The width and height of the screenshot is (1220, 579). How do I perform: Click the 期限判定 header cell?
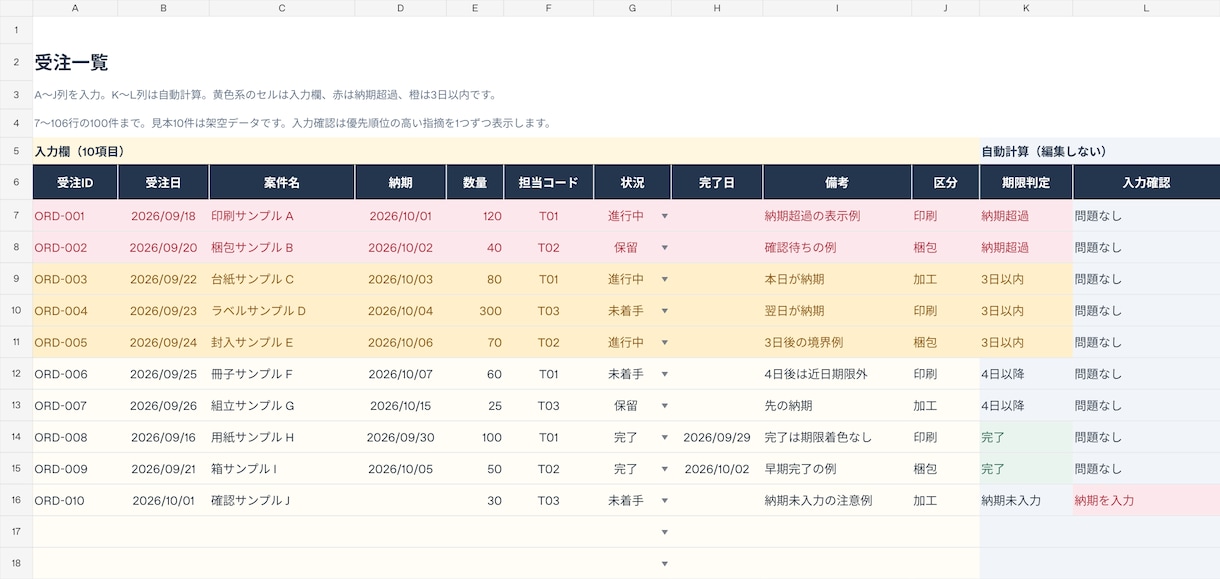[1026, 183]
